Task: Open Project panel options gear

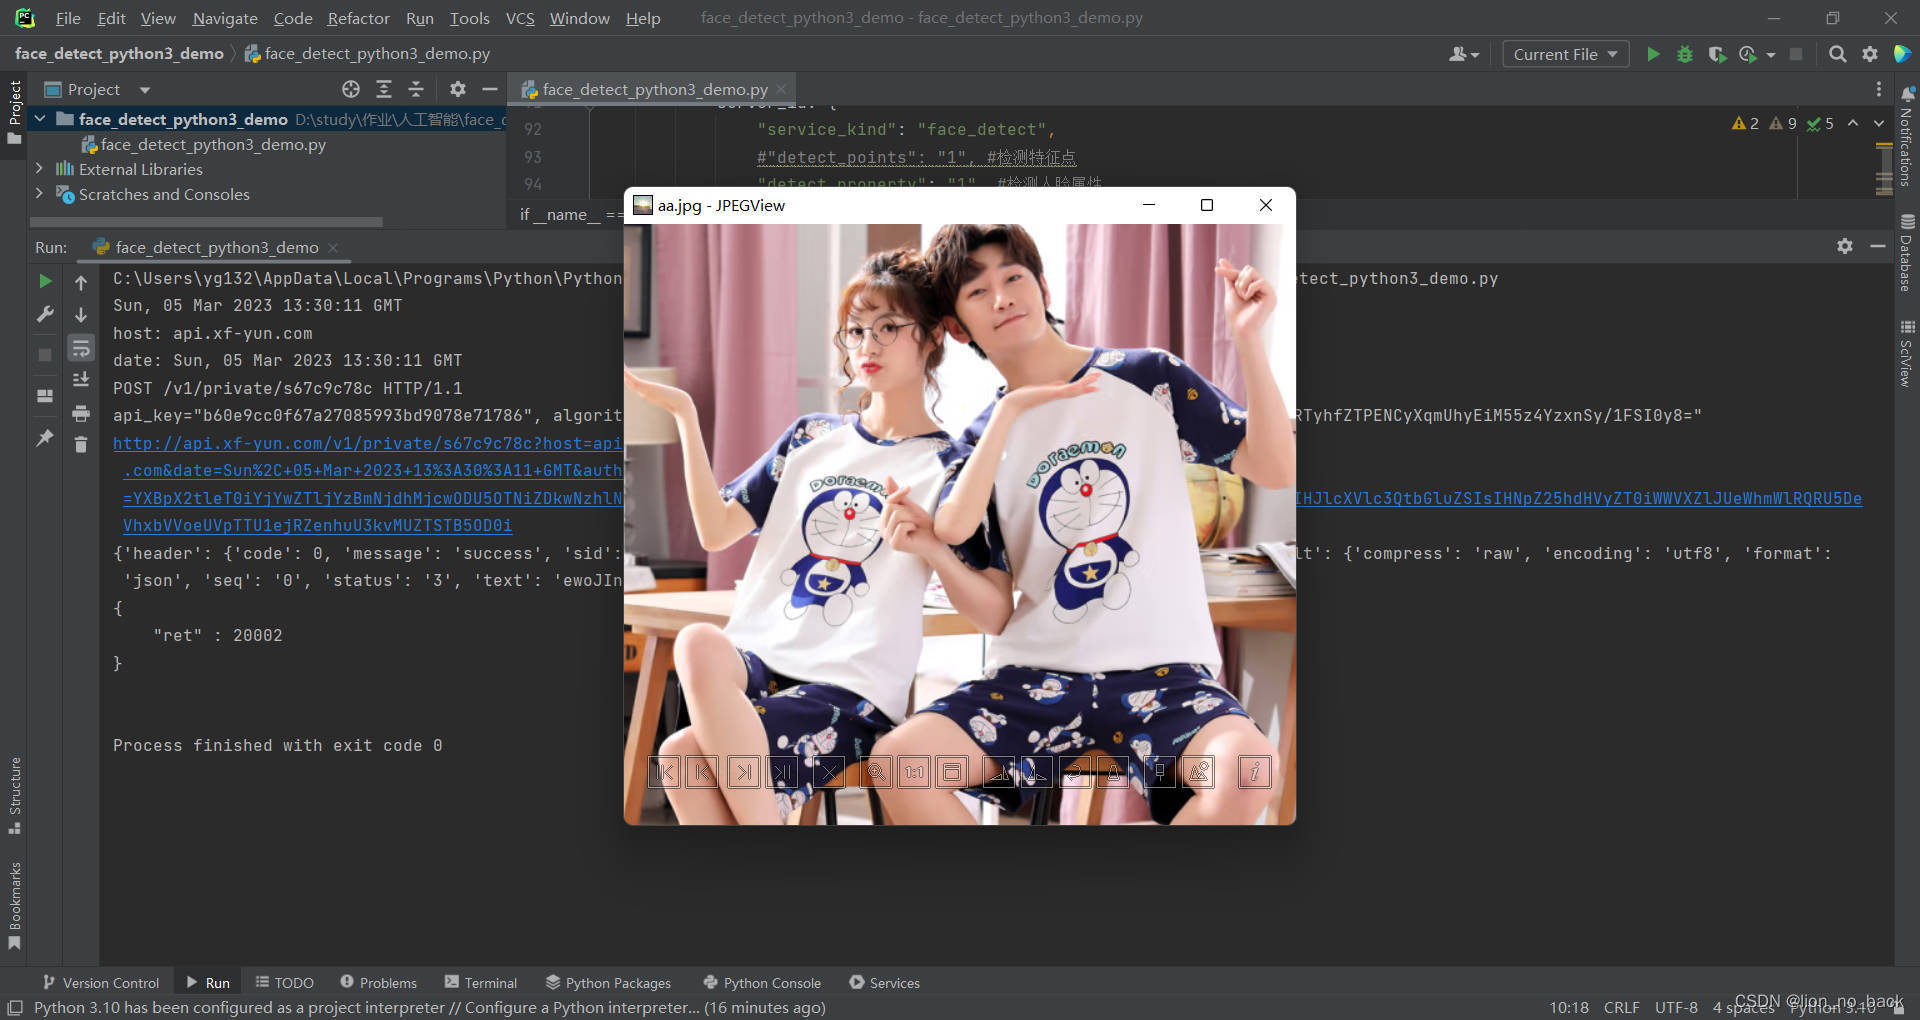Action: coord(458,89)
